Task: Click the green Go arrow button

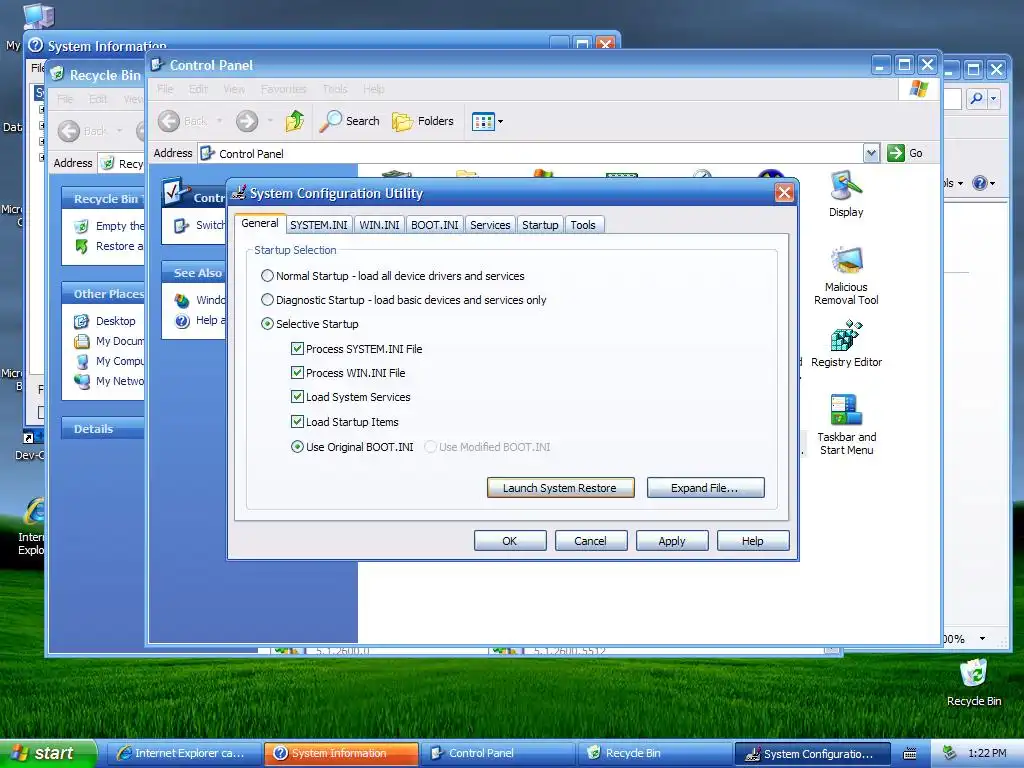Action: [896, 153]
